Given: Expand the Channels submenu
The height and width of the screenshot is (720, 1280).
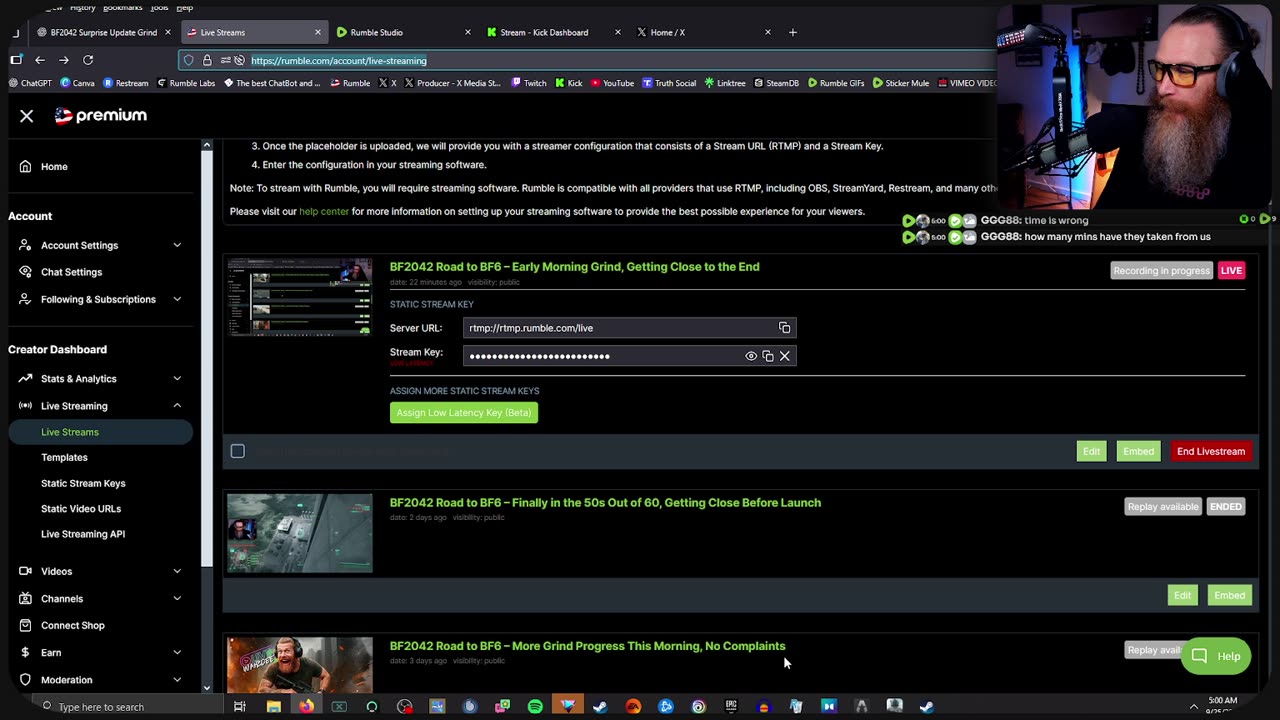Looking at the screenshot, I should pos(177,599).
